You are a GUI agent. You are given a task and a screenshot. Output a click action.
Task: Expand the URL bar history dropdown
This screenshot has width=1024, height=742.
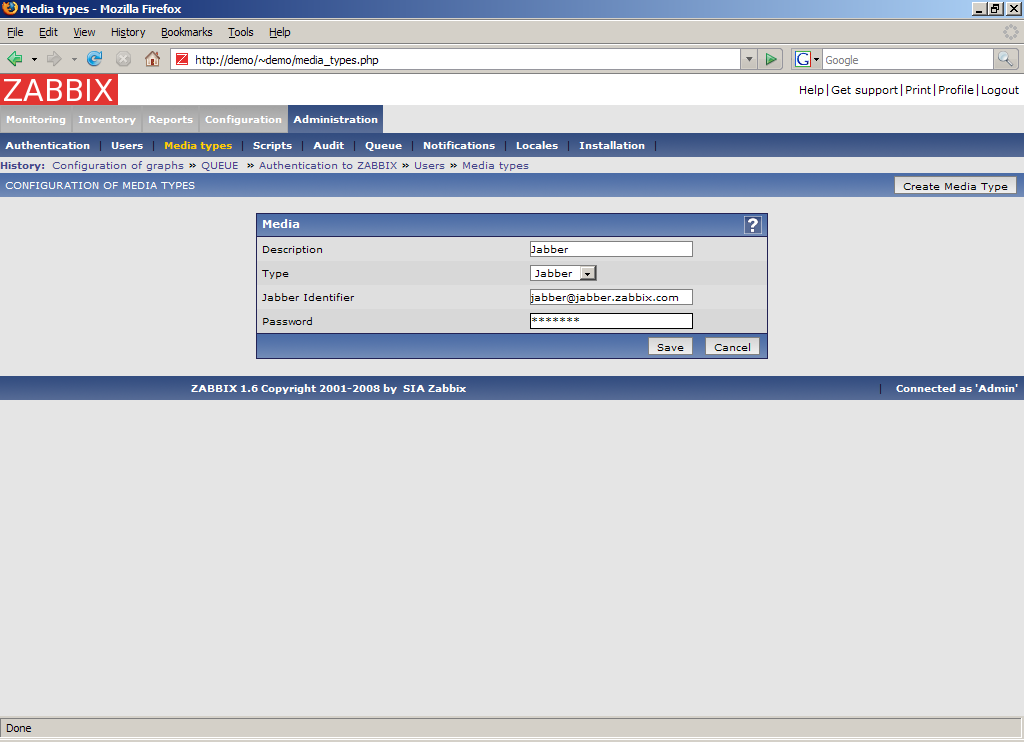(x=749, y=59)
